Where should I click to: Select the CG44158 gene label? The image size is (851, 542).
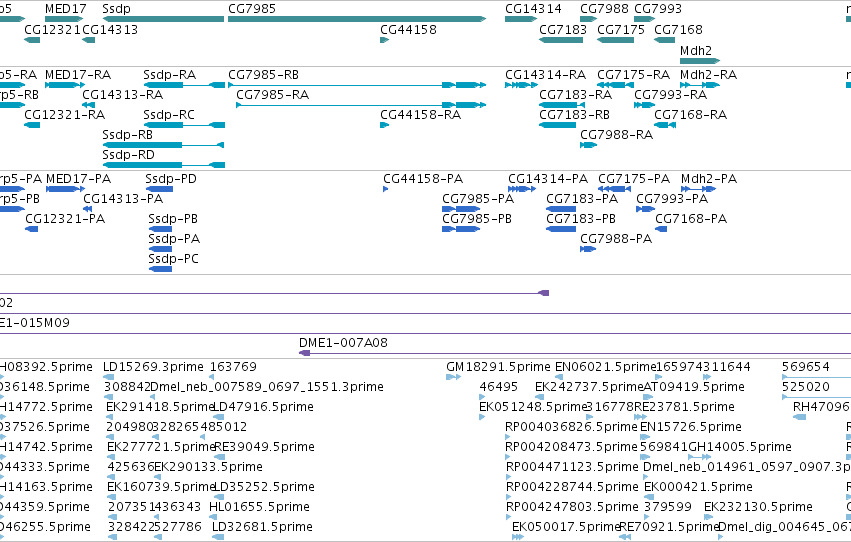(408, 30)
